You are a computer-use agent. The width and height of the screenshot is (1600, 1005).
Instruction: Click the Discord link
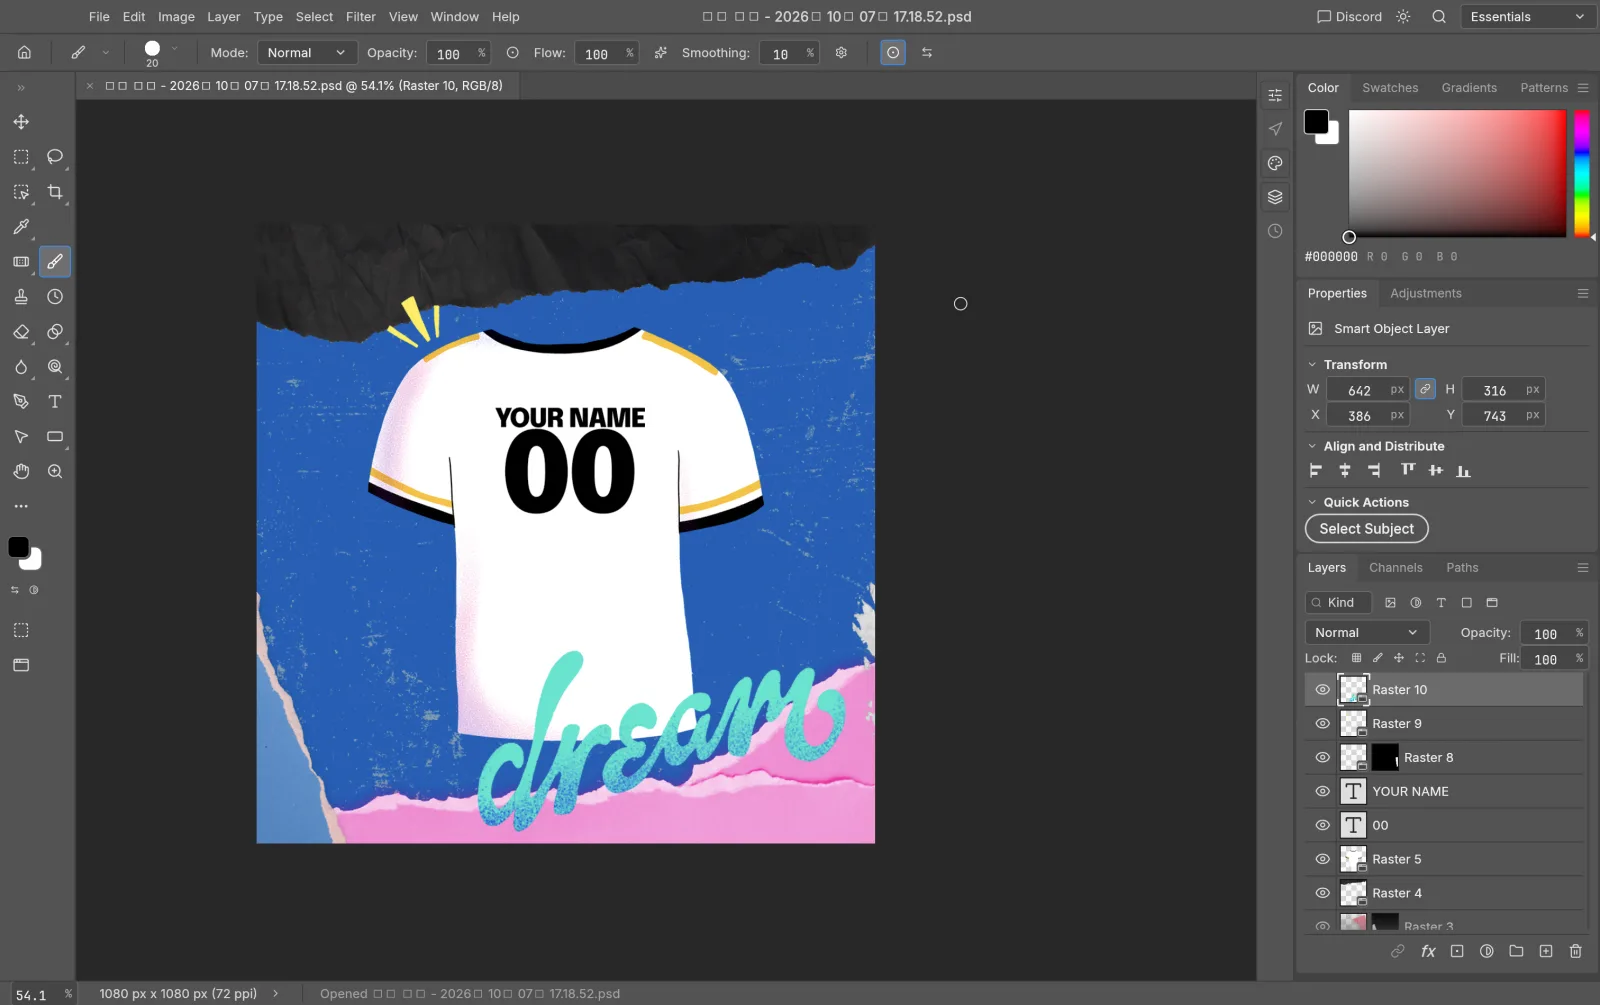coord(1350,17)
